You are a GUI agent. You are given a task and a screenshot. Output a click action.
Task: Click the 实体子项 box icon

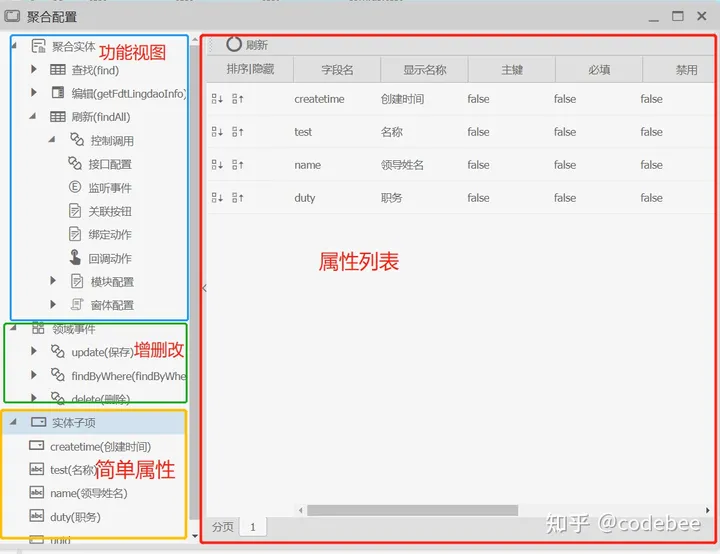click(x=39, y=422)
